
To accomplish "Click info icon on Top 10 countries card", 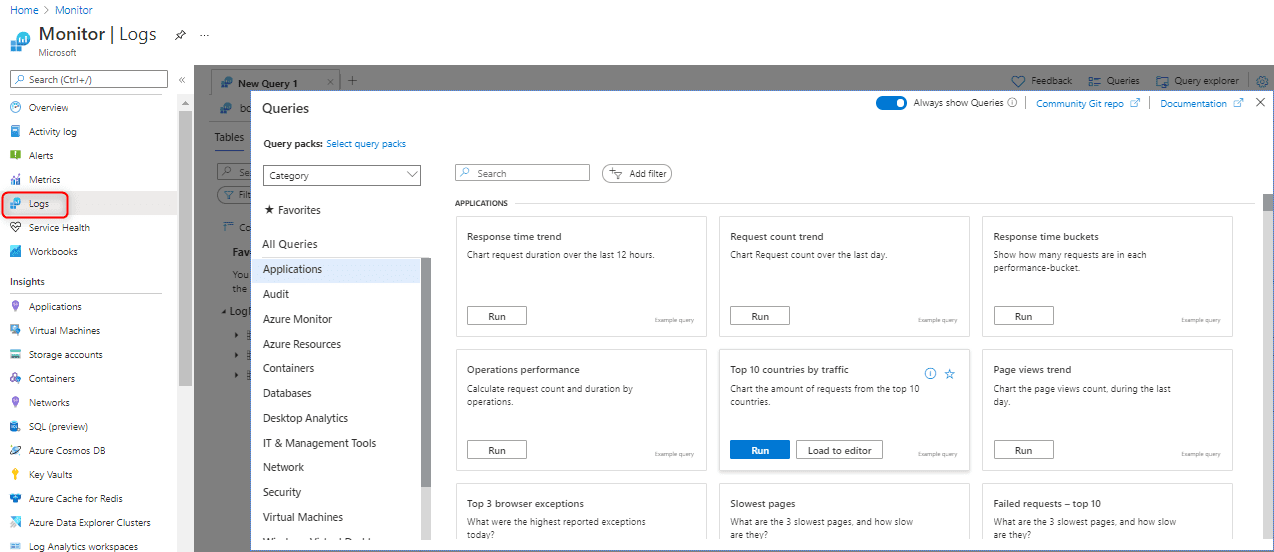I will 930,373.
